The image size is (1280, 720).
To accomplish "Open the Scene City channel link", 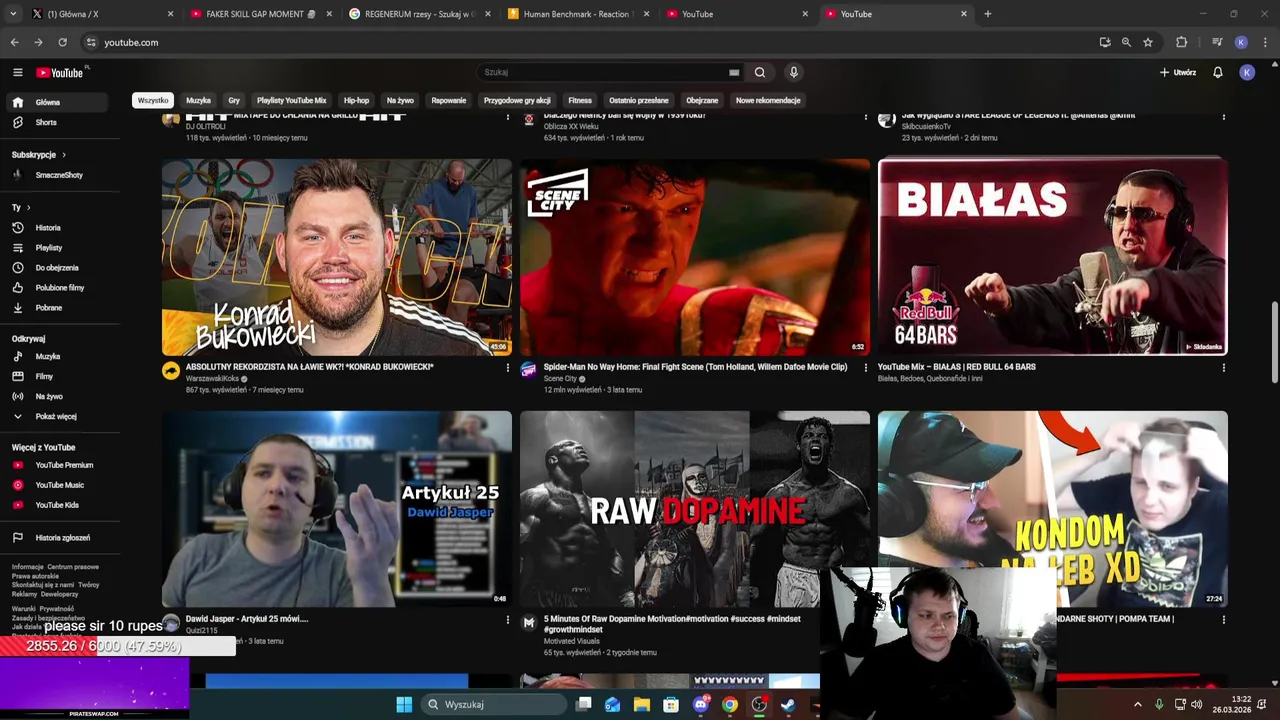I will coord(560,379).
